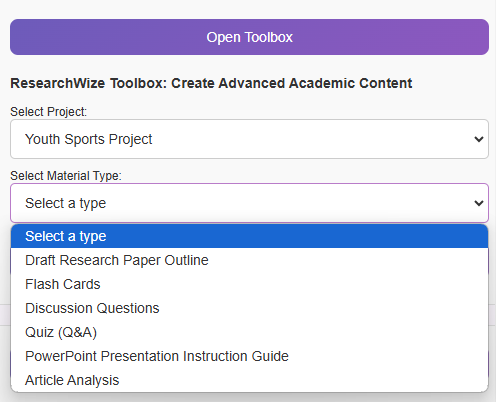Choose the 'Select a type' placeholder option
This screenshot has width=496, height=402.
[249, 236]
